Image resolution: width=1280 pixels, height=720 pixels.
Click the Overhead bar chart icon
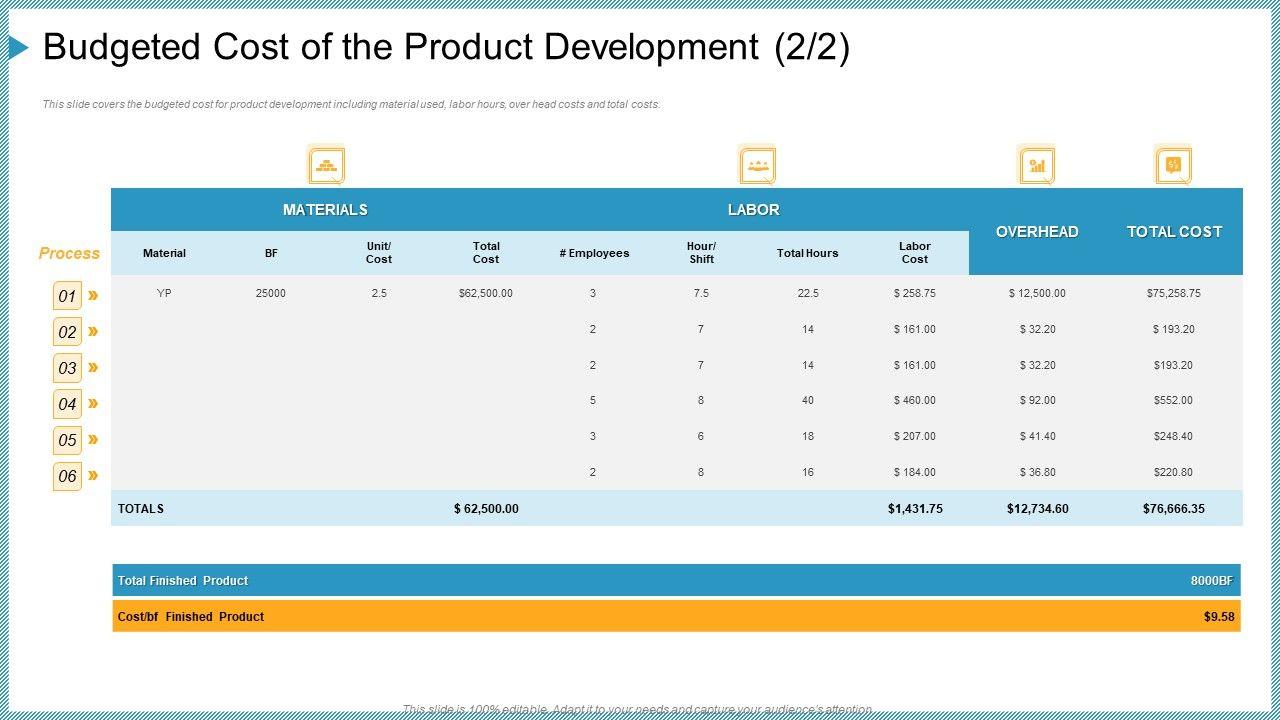pos(1036,165)
